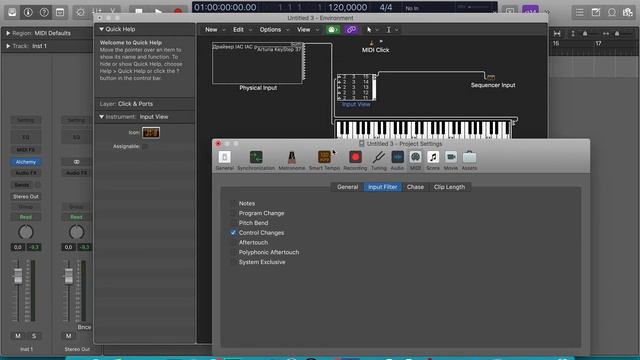
Task: Open Stereo Out output slot on Inst 1
Action: [x=26, y=196]
